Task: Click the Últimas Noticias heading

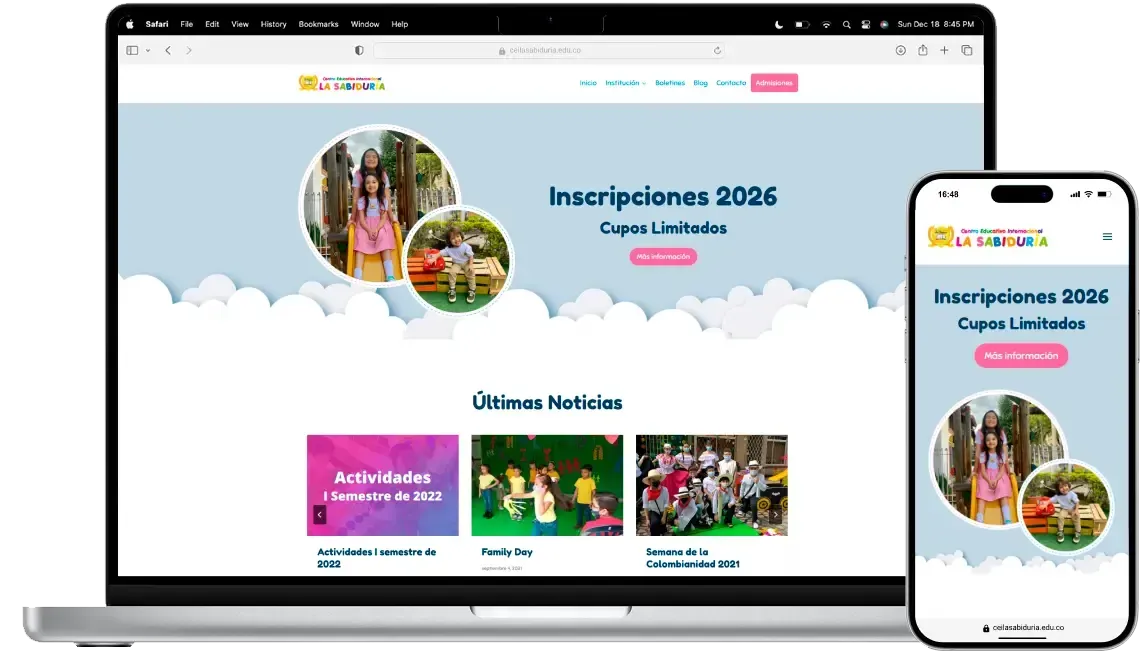Action: (x=547, y=402)
